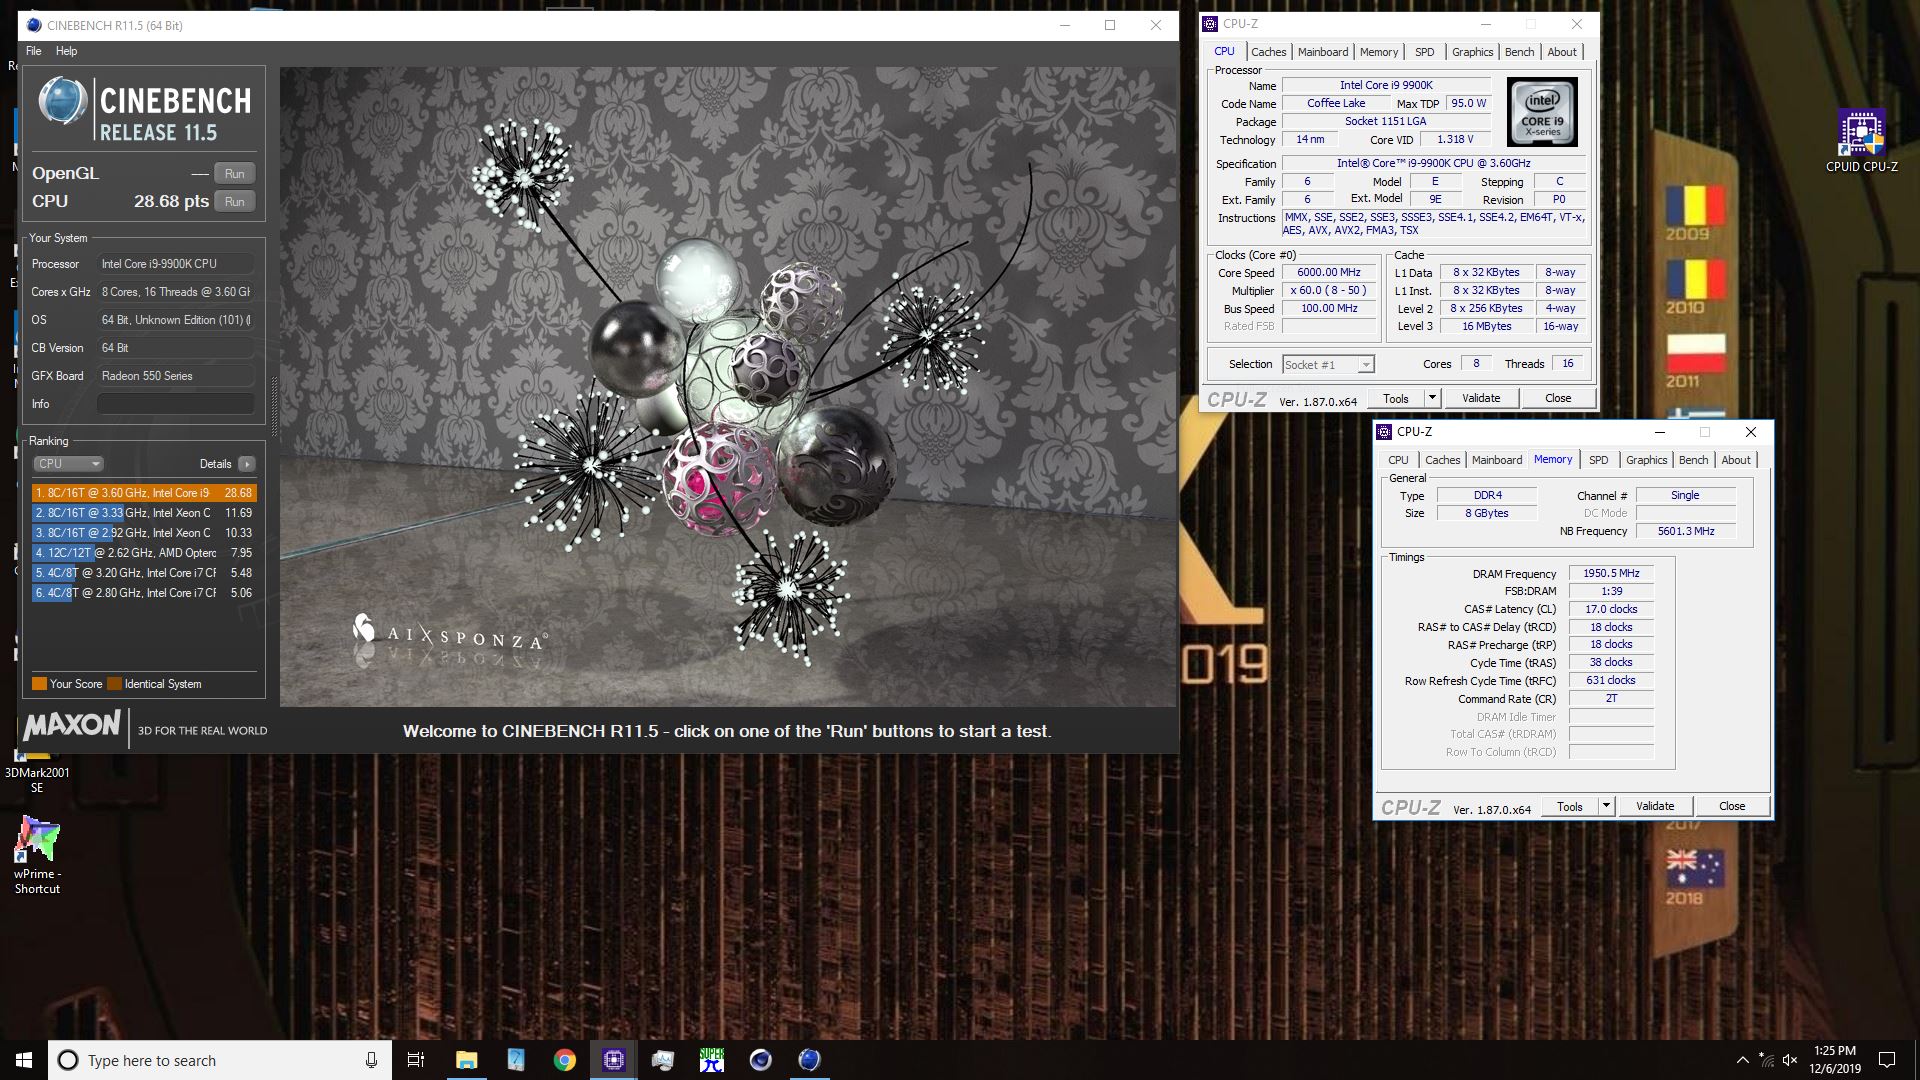Click the rendered Cinebench scene image

[x=728, y=387]
